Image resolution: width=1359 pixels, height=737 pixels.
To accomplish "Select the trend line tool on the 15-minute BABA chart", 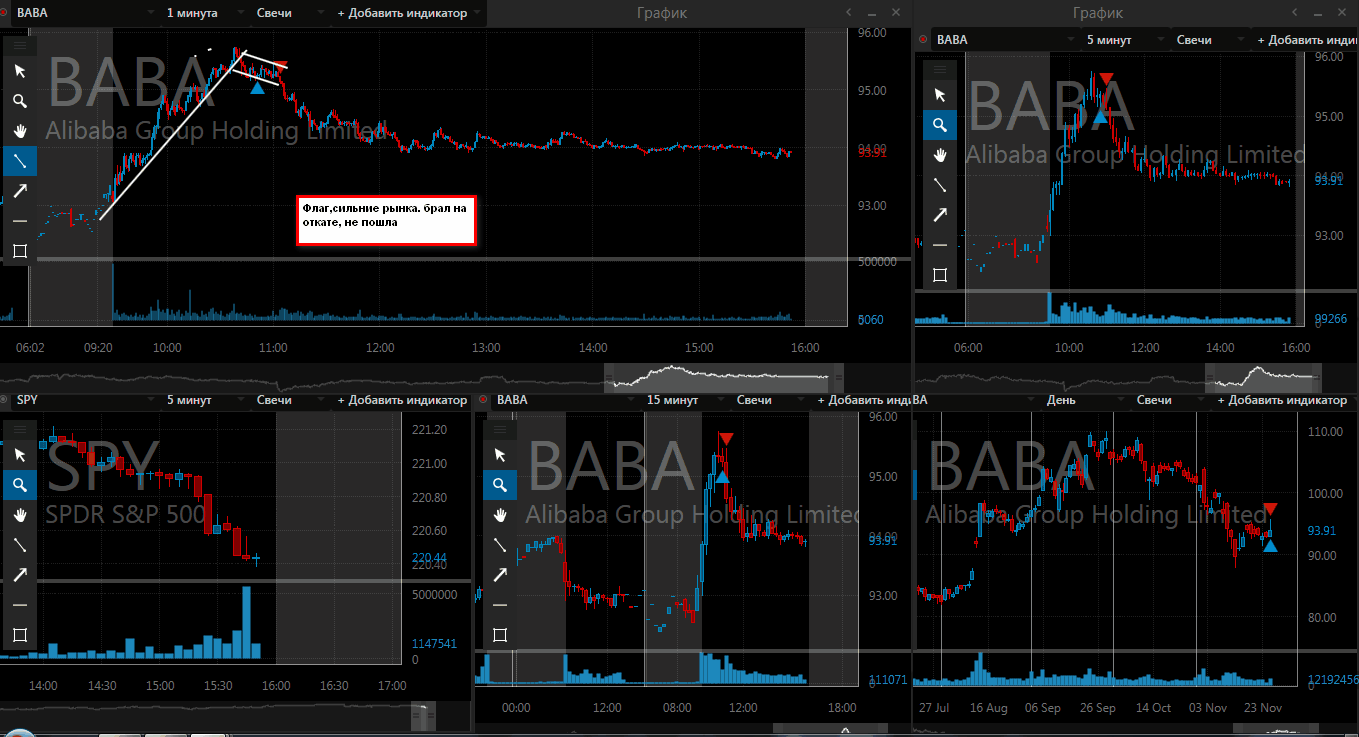I will point(500,545).
